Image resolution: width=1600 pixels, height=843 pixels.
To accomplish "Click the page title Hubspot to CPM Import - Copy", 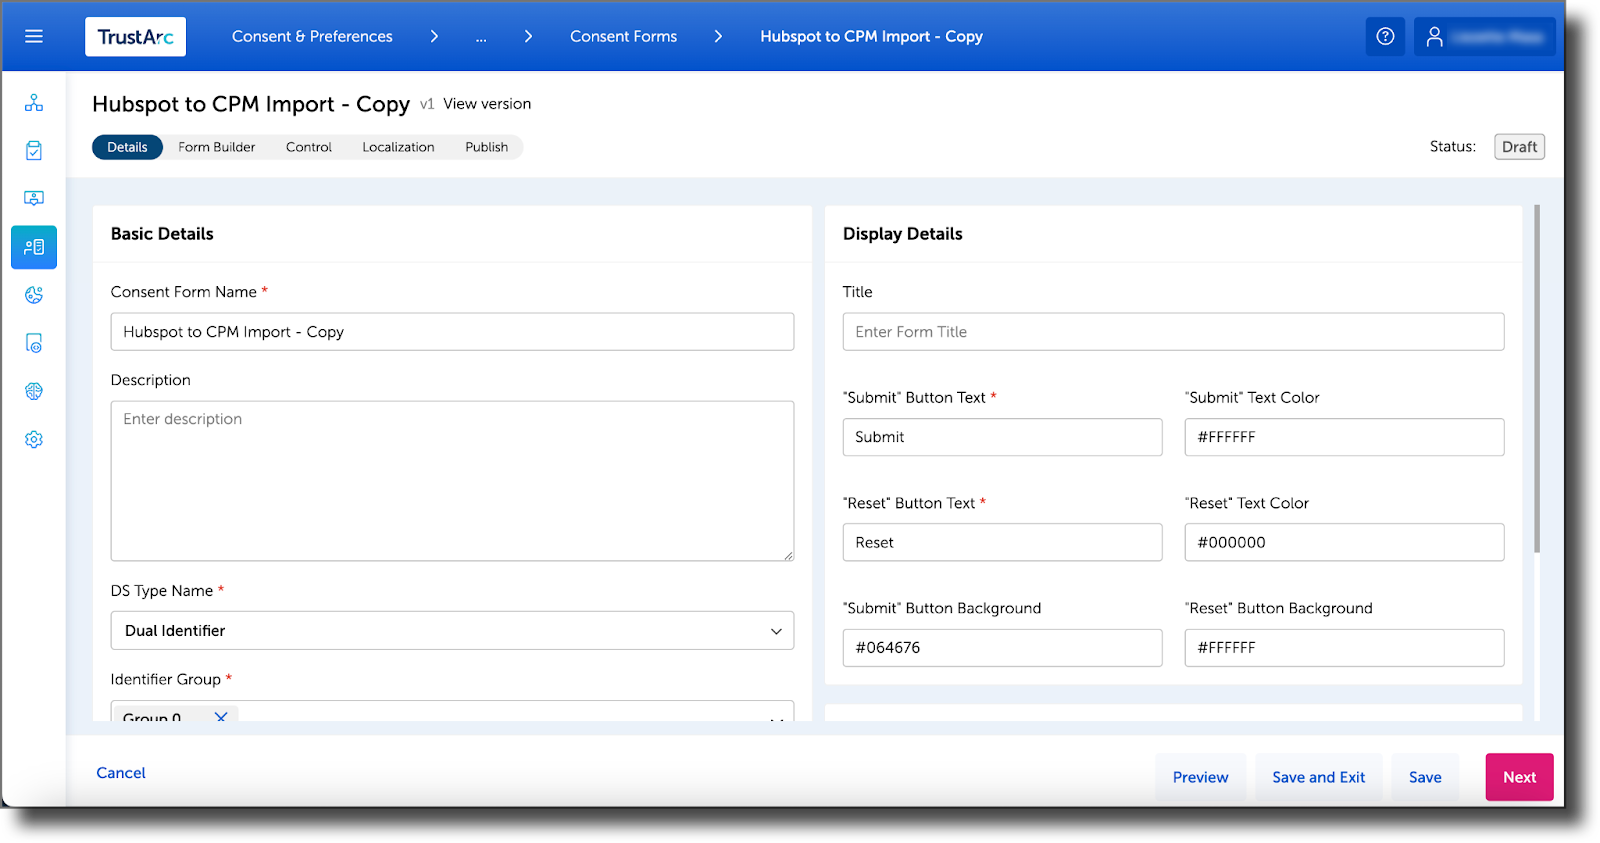I will click(251, 104).
